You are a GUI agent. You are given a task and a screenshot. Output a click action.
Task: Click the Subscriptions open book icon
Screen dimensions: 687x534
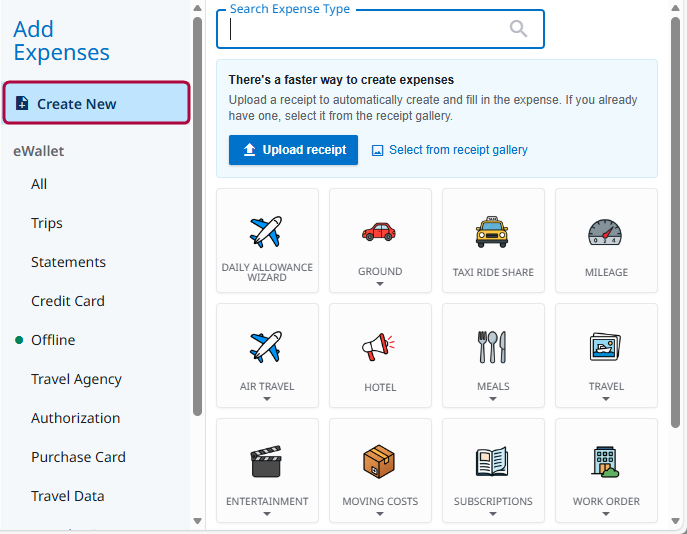coord(492,462)
